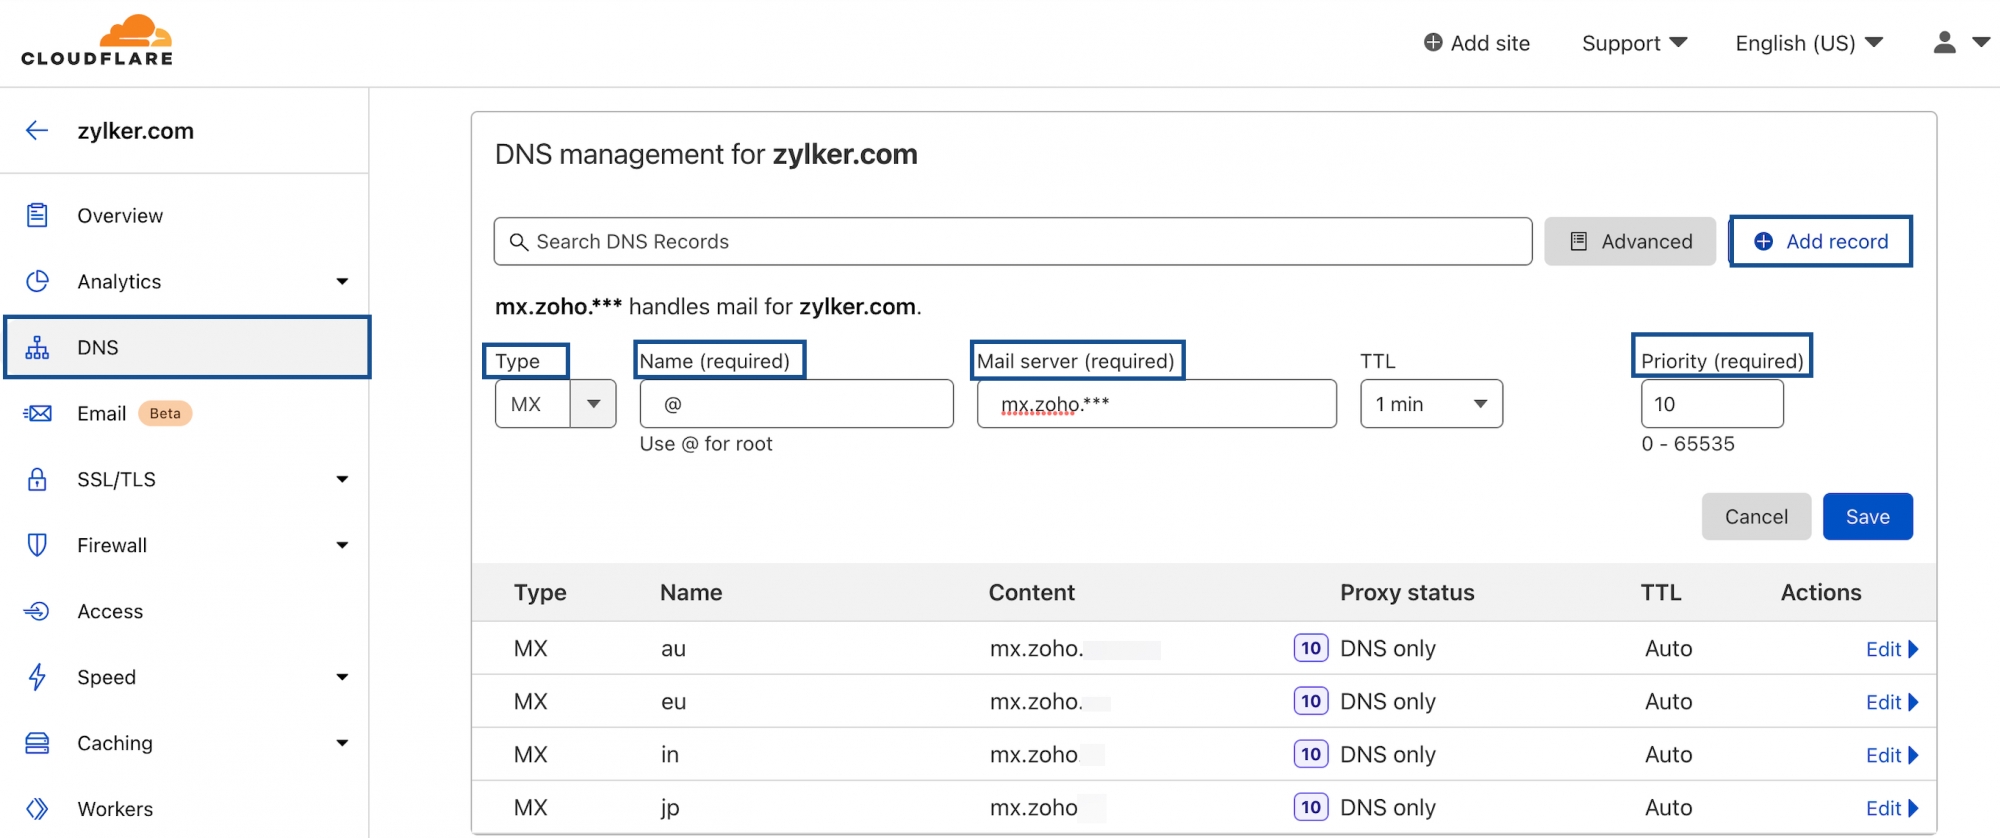Click the Add site link
The image size is (2000, 838).
click(1477, 43)
